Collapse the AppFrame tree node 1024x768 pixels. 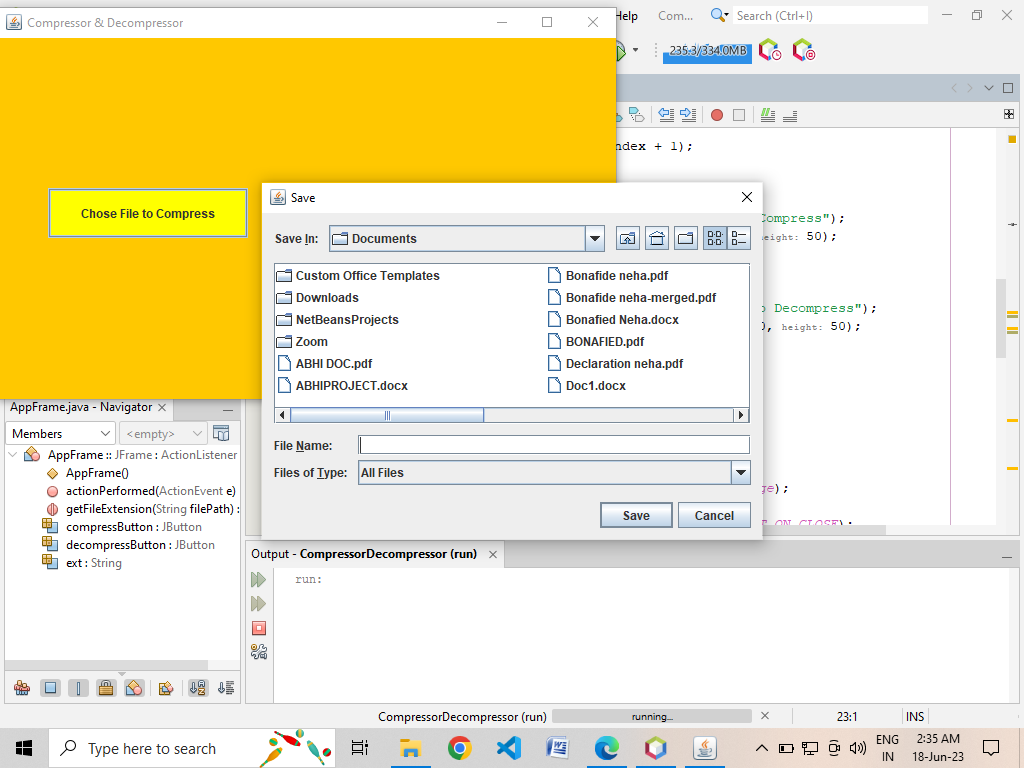click(12, 455)
